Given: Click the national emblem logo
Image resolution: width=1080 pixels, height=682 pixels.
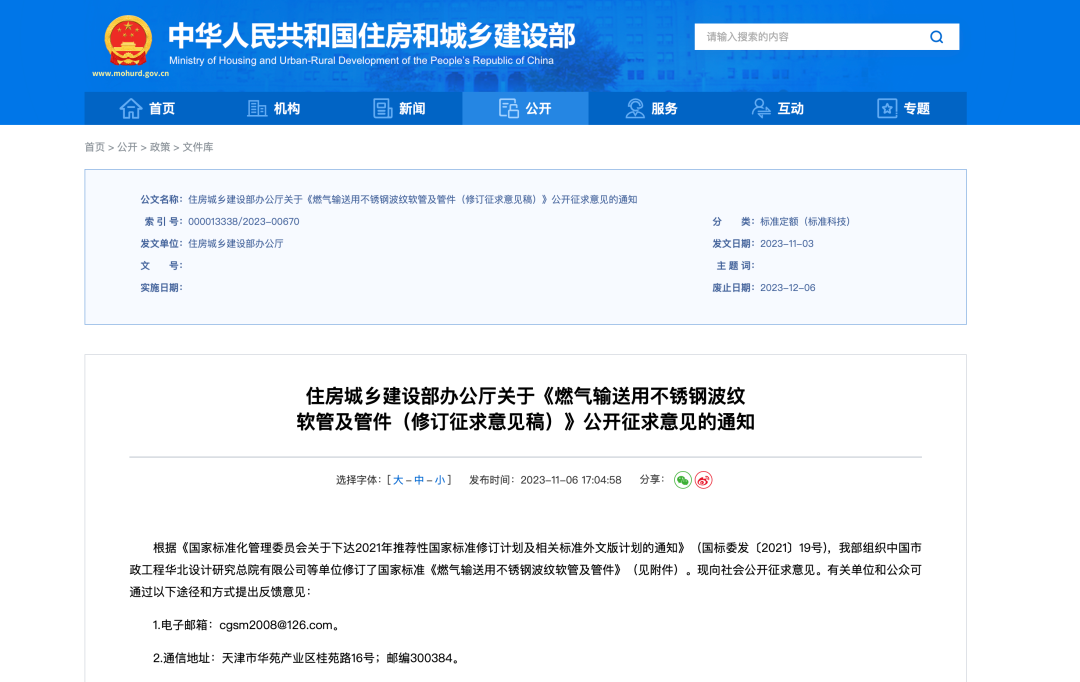Looking at the screenshot, I should click(129, 41).
